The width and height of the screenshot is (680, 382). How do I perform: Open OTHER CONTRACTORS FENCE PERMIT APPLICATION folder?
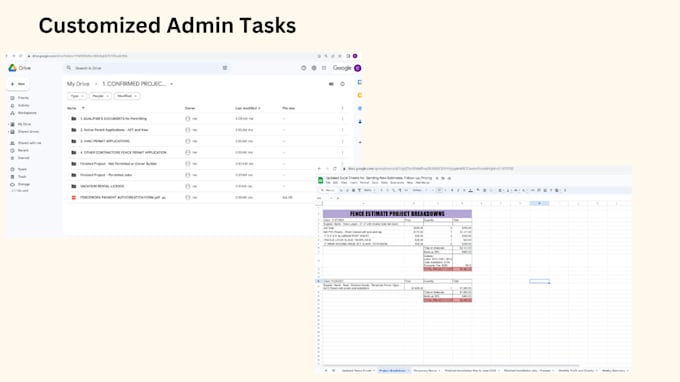pos(123,152)
